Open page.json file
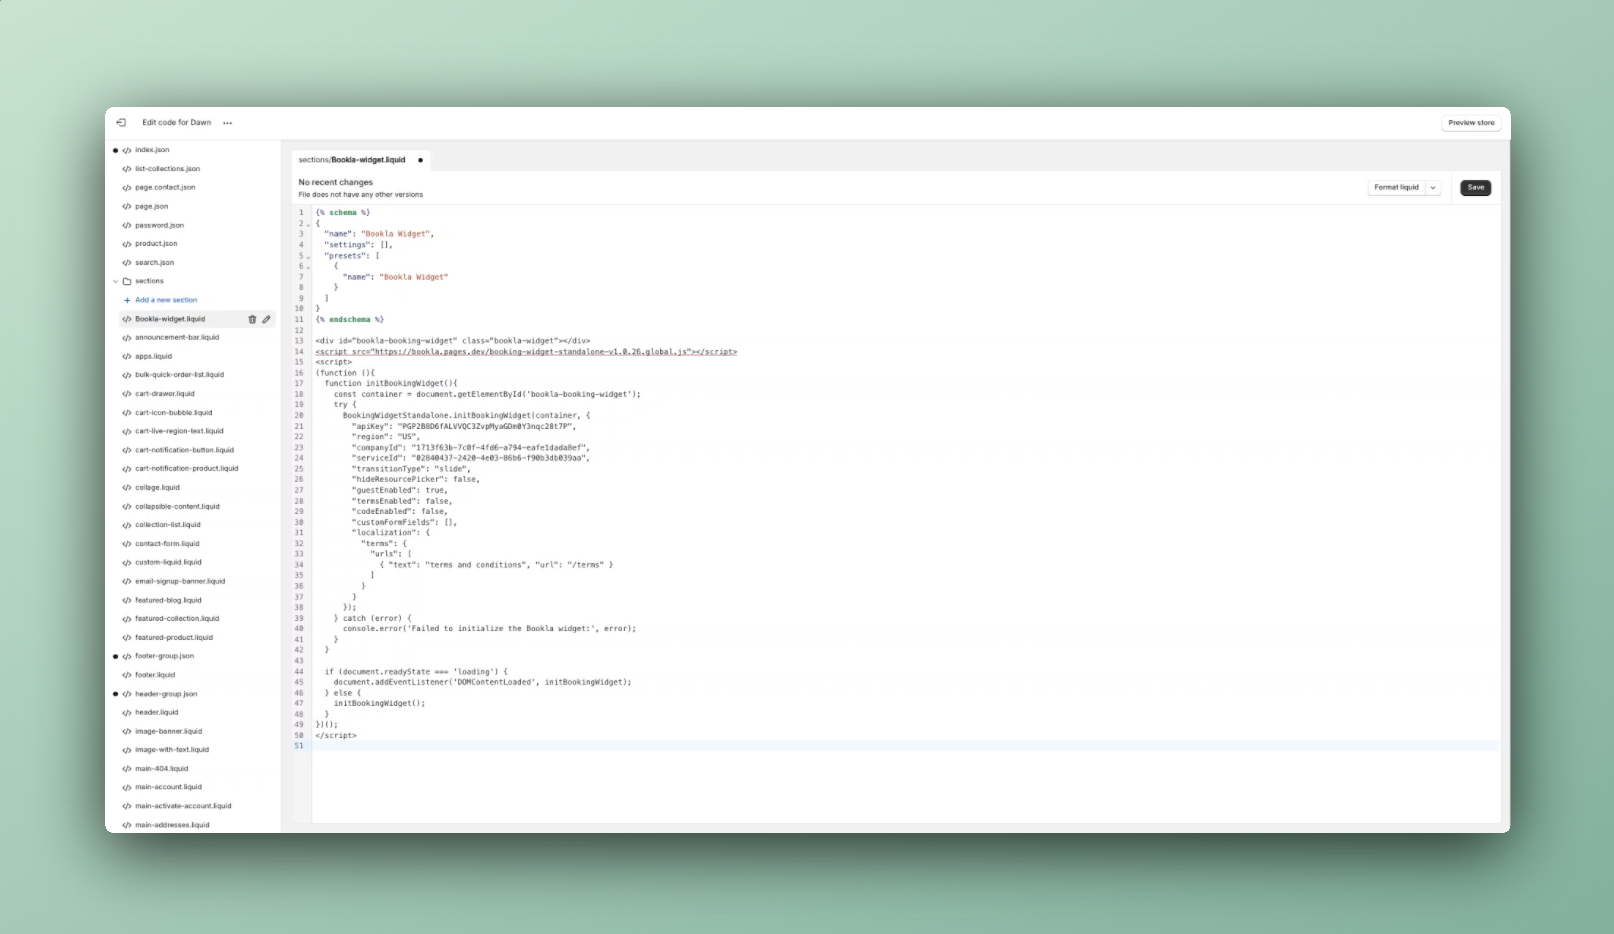The width and height of the screenshot is (1614, 934). [151, 207]
